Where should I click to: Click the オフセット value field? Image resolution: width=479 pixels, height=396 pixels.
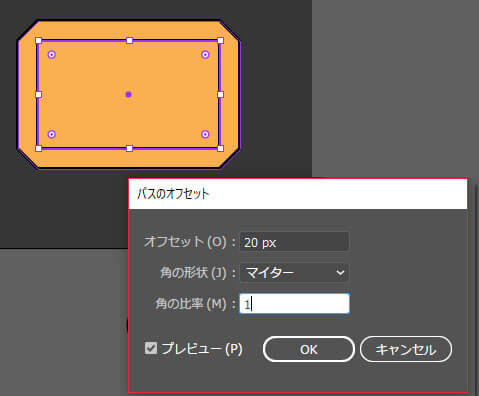(294, 242)
